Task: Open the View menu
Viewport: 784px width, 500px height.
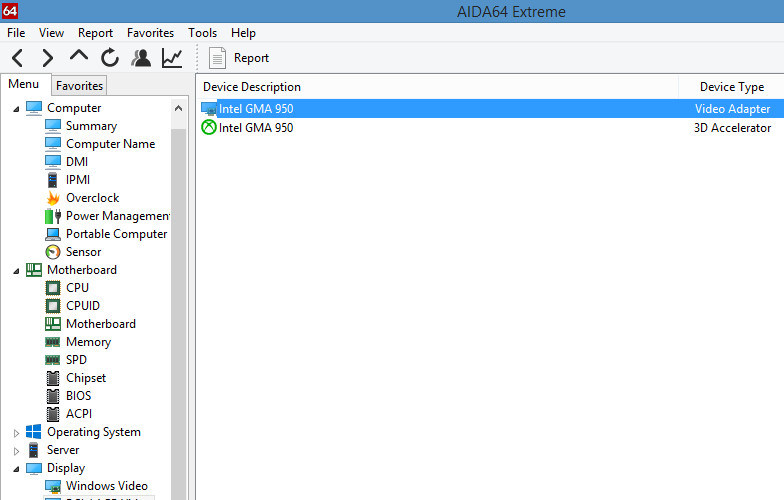Action: [x=52, y=33]
